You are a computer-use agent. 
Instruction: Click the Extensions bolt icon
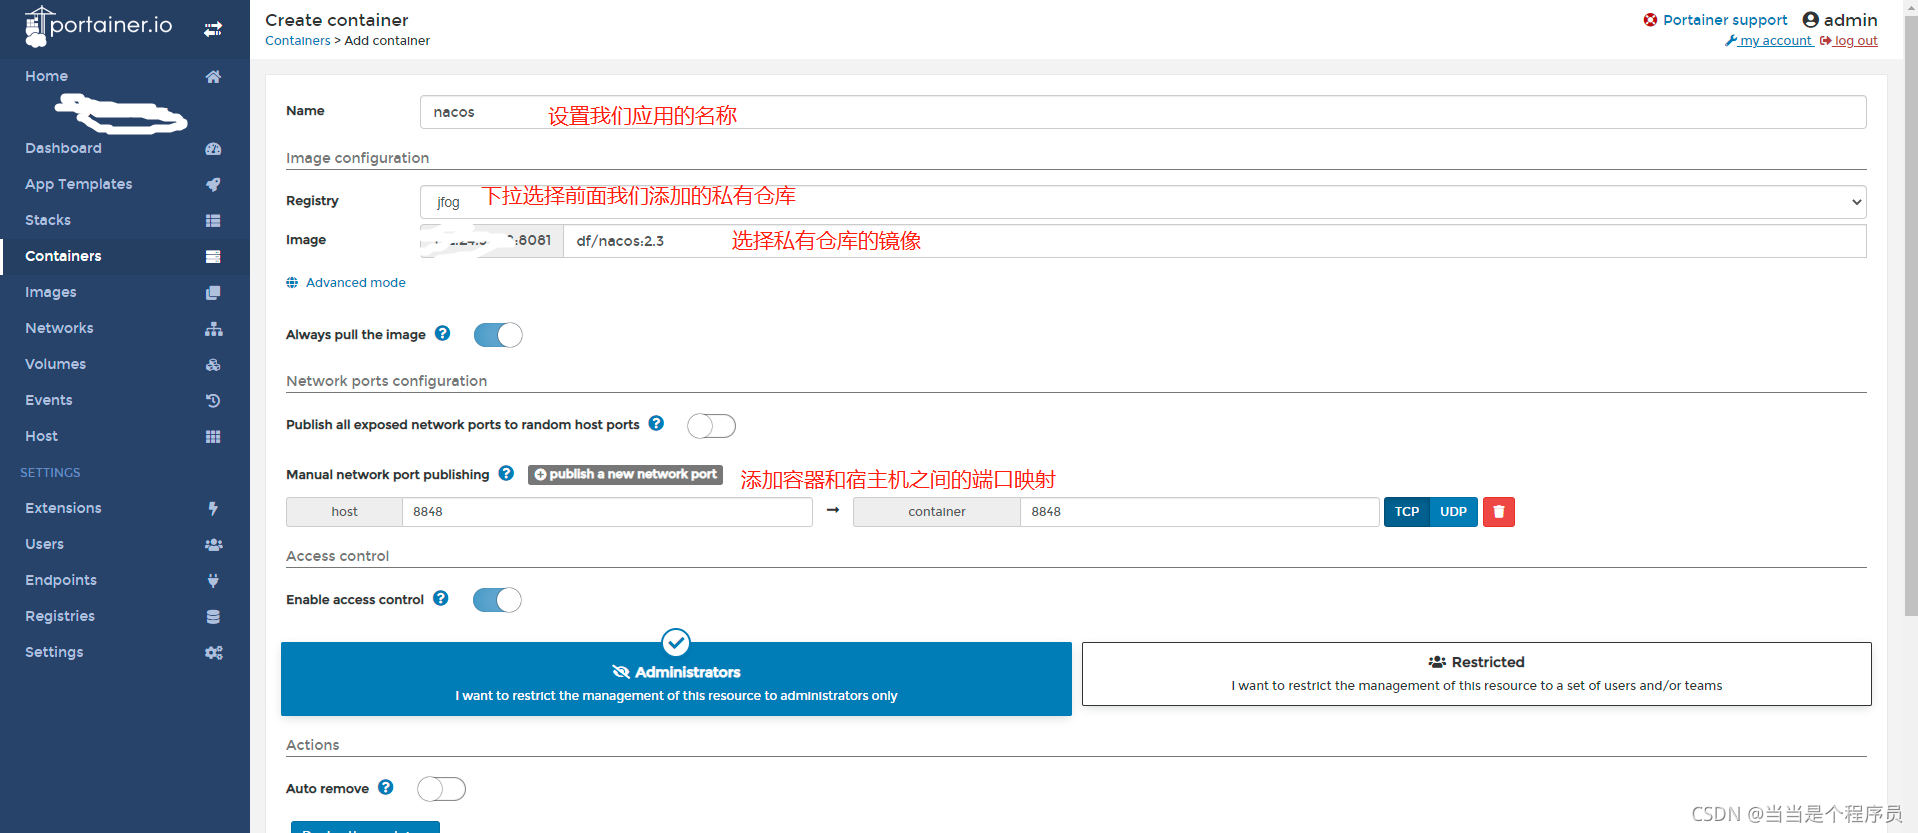[213, 509]
